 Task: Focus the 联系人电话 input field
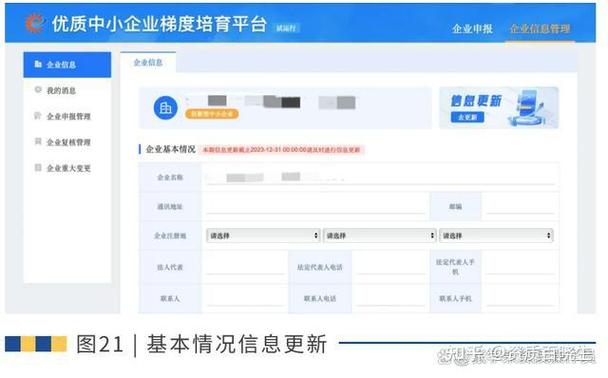click(390, 298)
